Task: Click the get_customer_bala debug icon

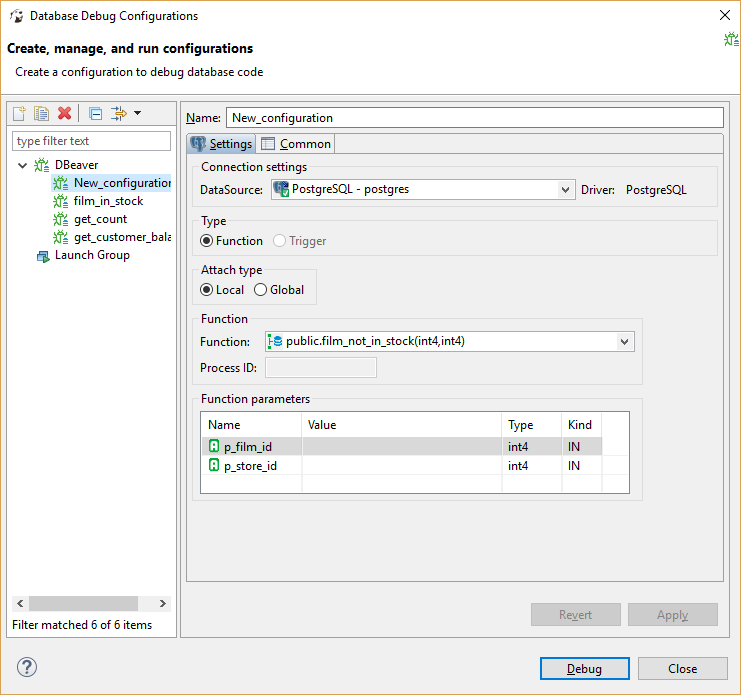Action: click(x=60, y=237)
